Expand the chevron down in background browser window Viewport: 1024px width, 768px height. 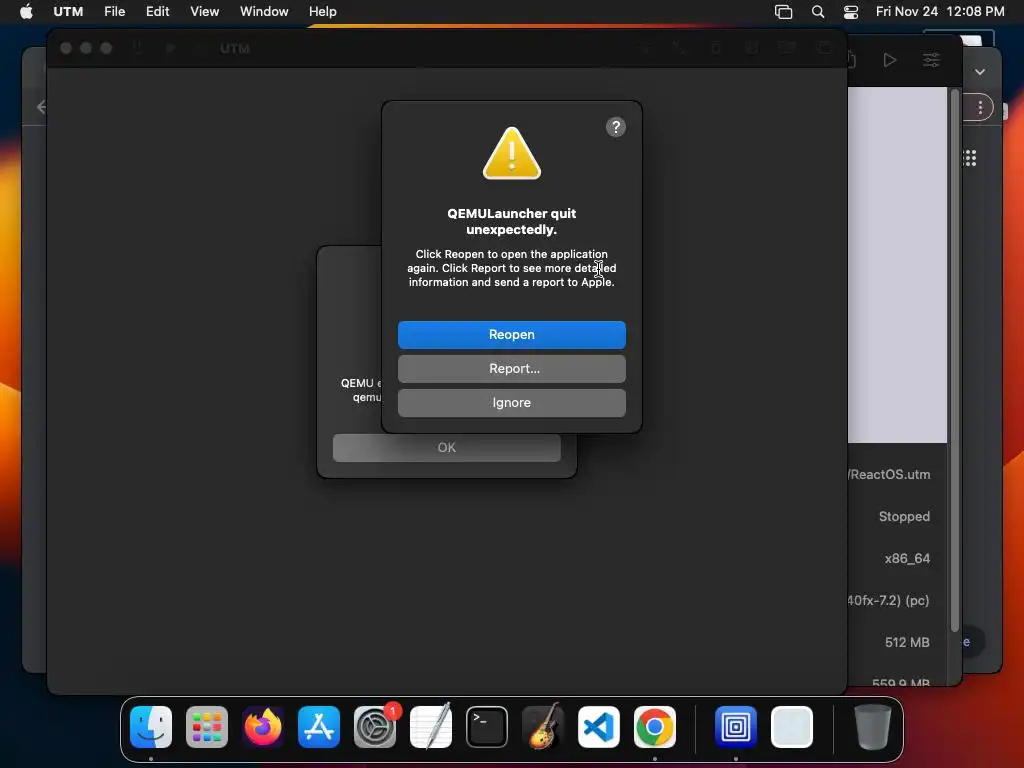[980, 72]
